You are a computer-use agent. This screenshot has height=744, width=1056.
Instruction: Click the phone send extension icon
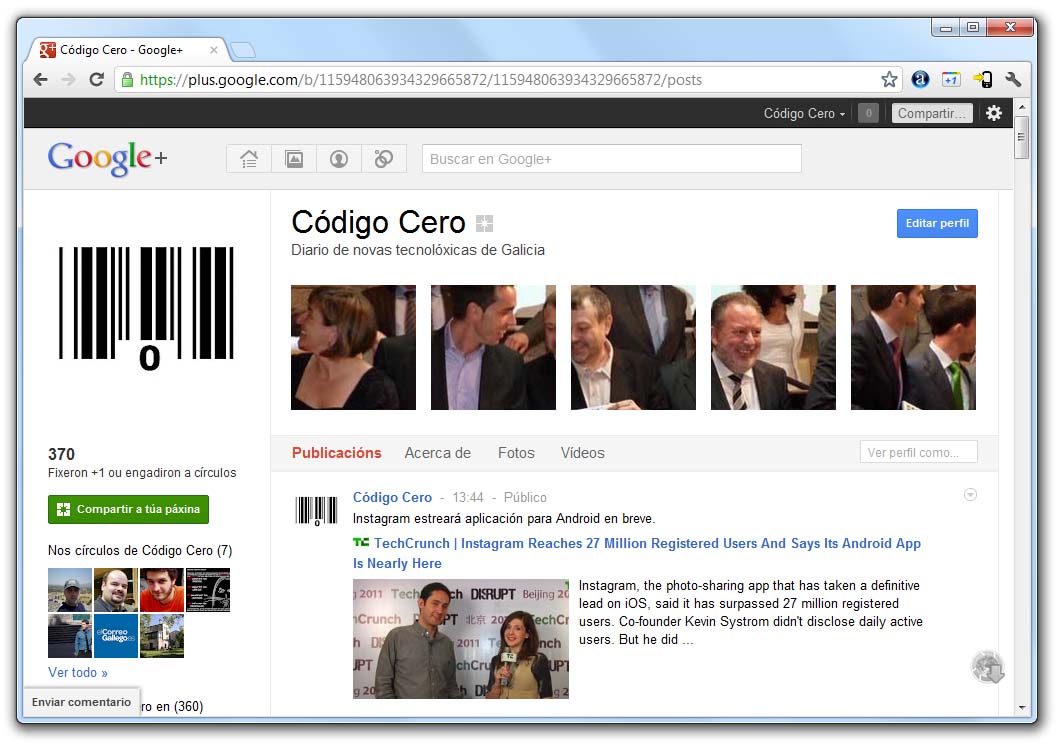[983, 79]
